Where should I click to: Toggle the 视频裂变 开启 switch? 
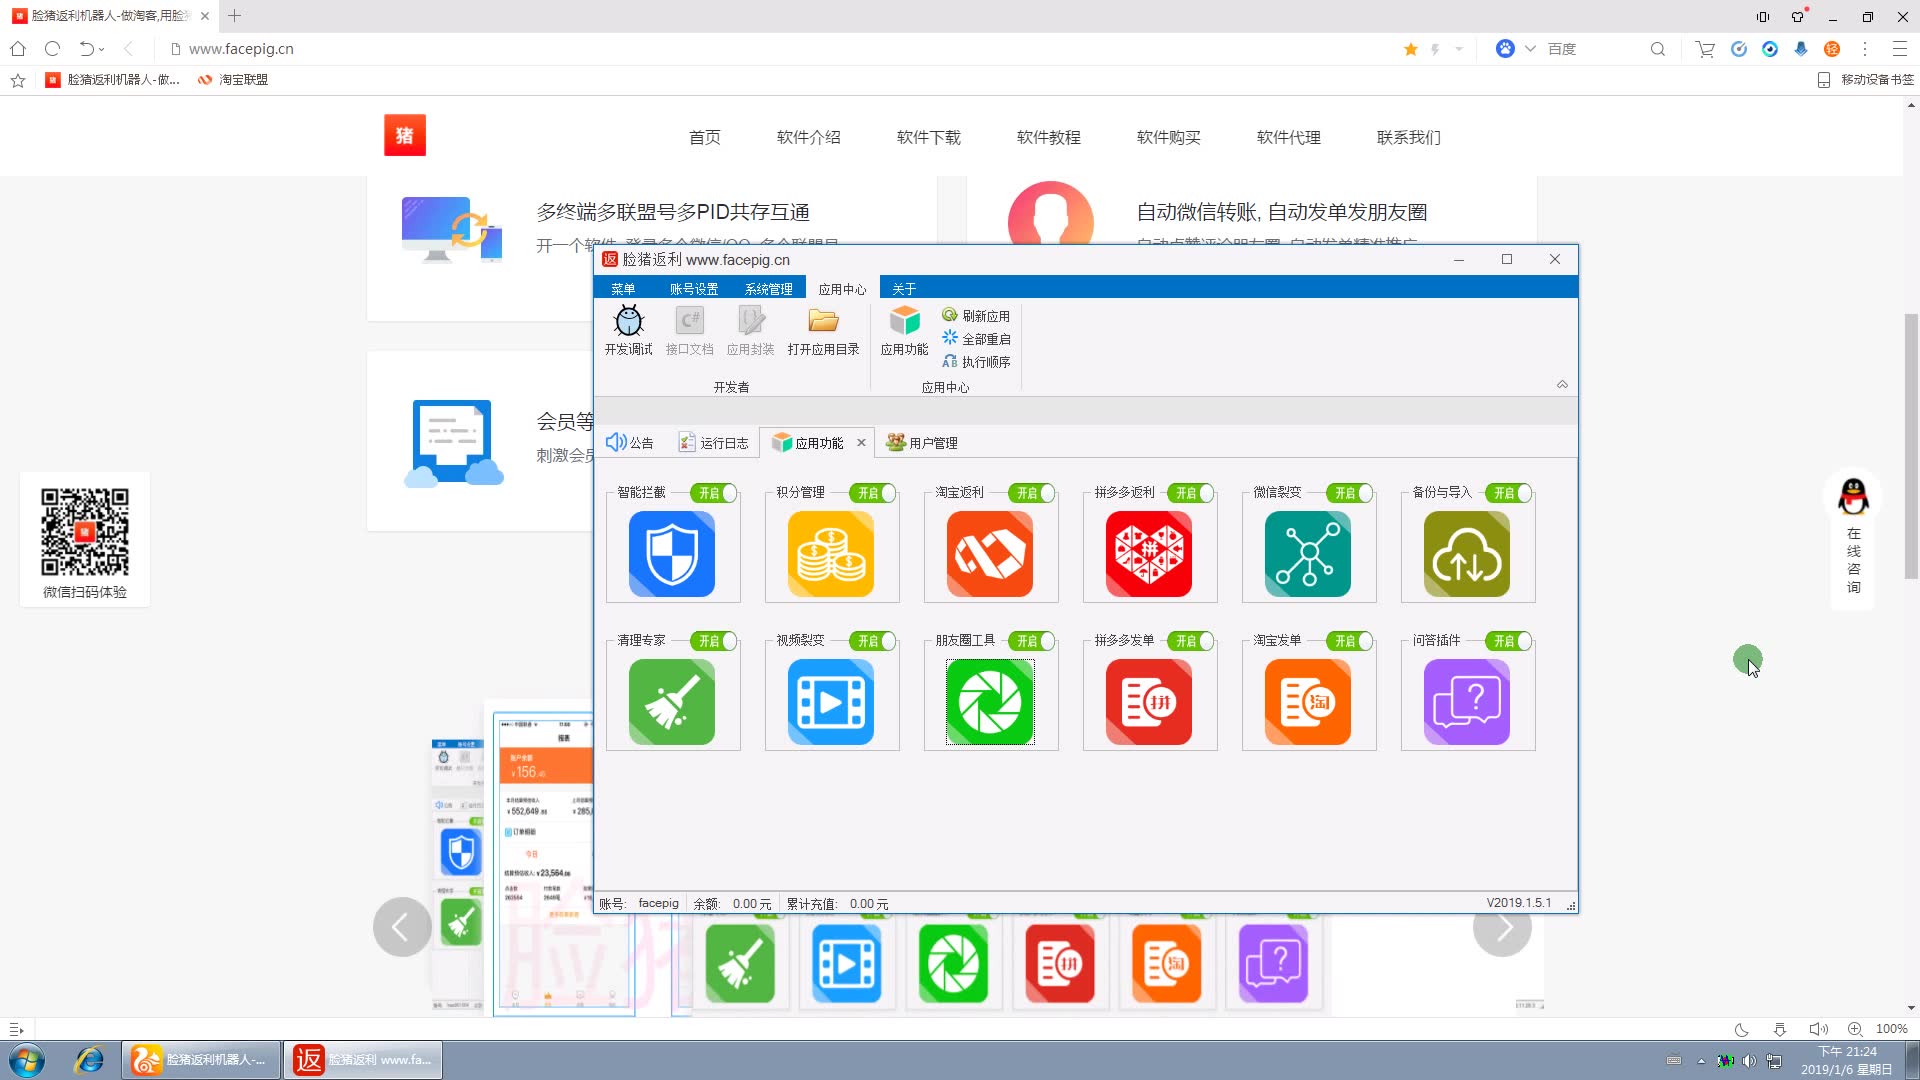pos(873,641)
